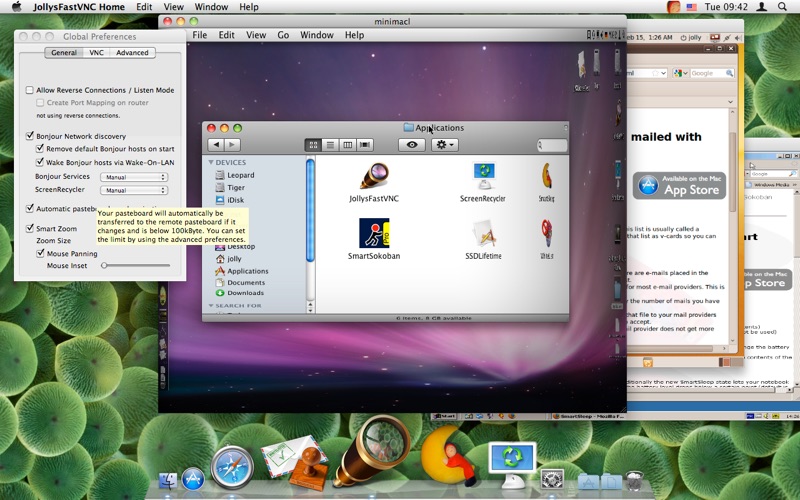Screen dimensions: 800x500
Task: Click the Quick Look eye button
Action: tap(411, 145)
